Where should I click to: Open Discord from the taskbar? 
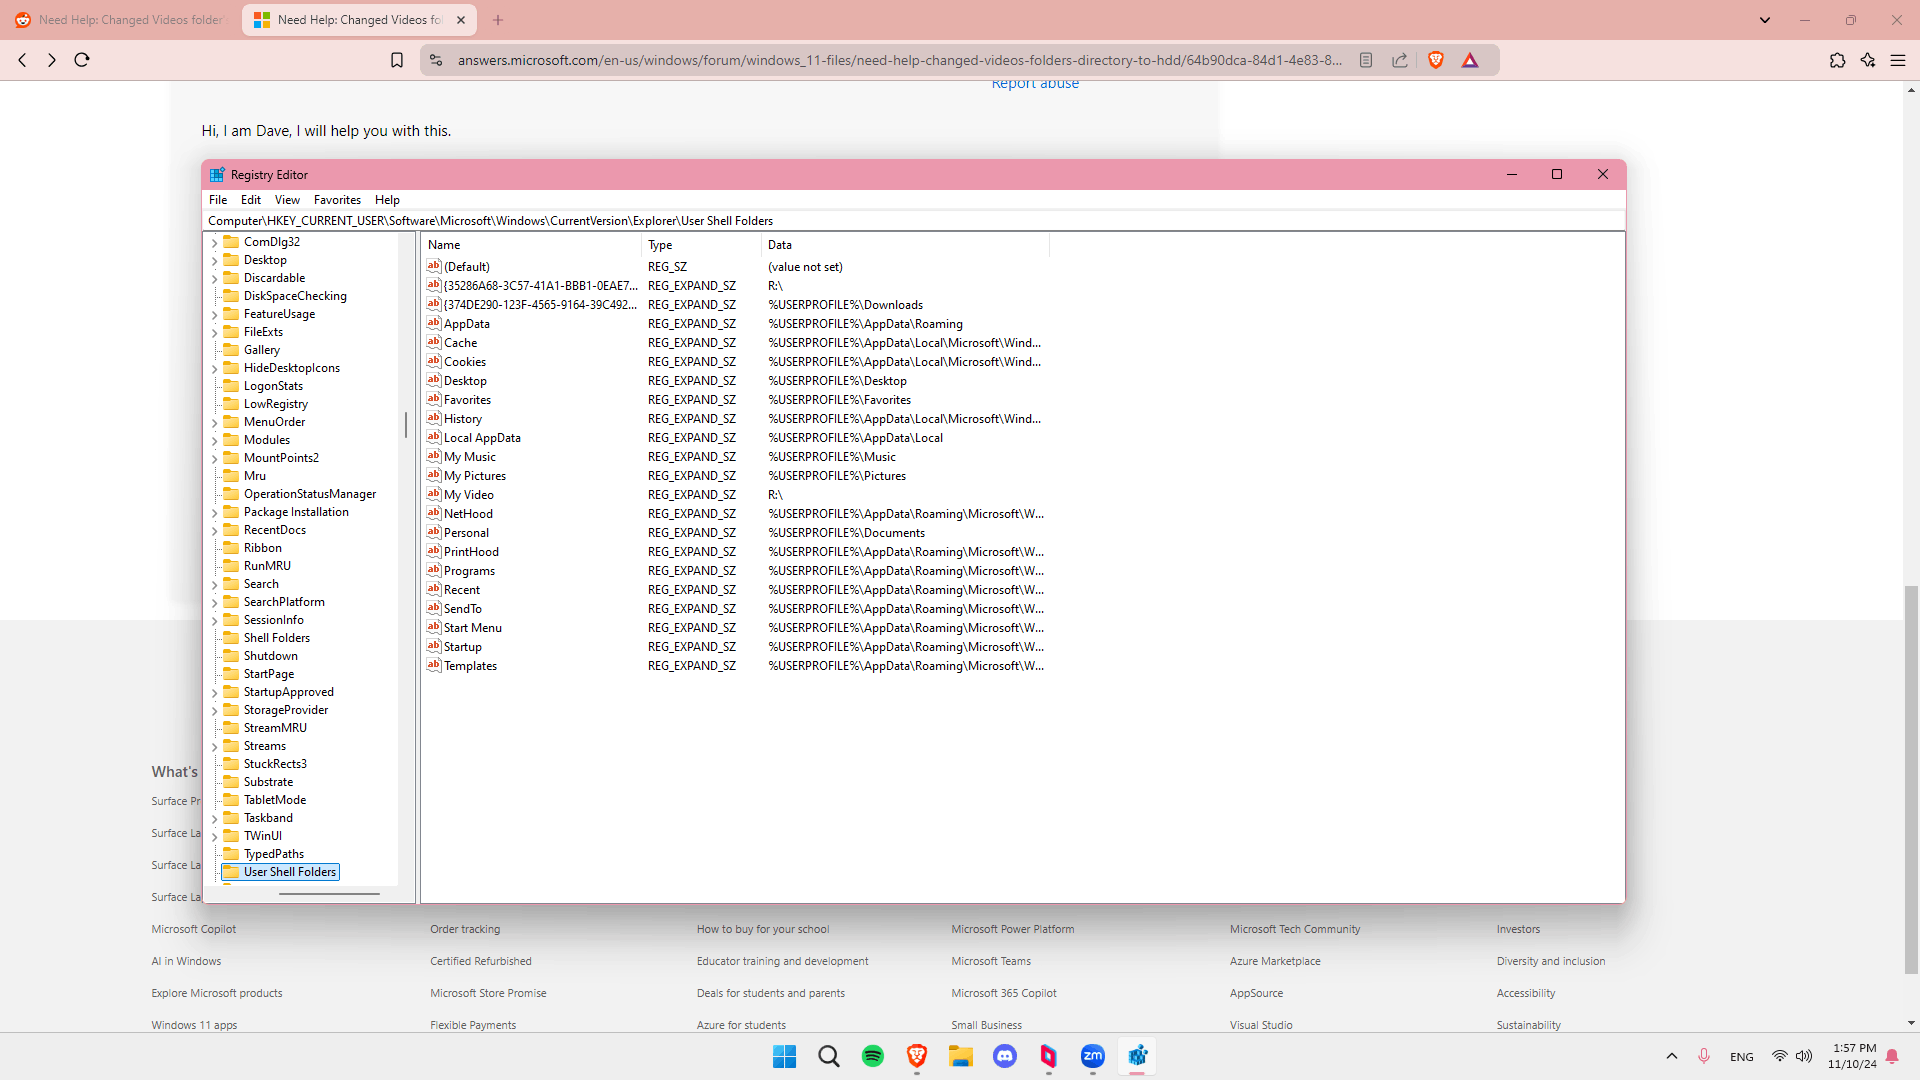[x=1005, y=1056]
